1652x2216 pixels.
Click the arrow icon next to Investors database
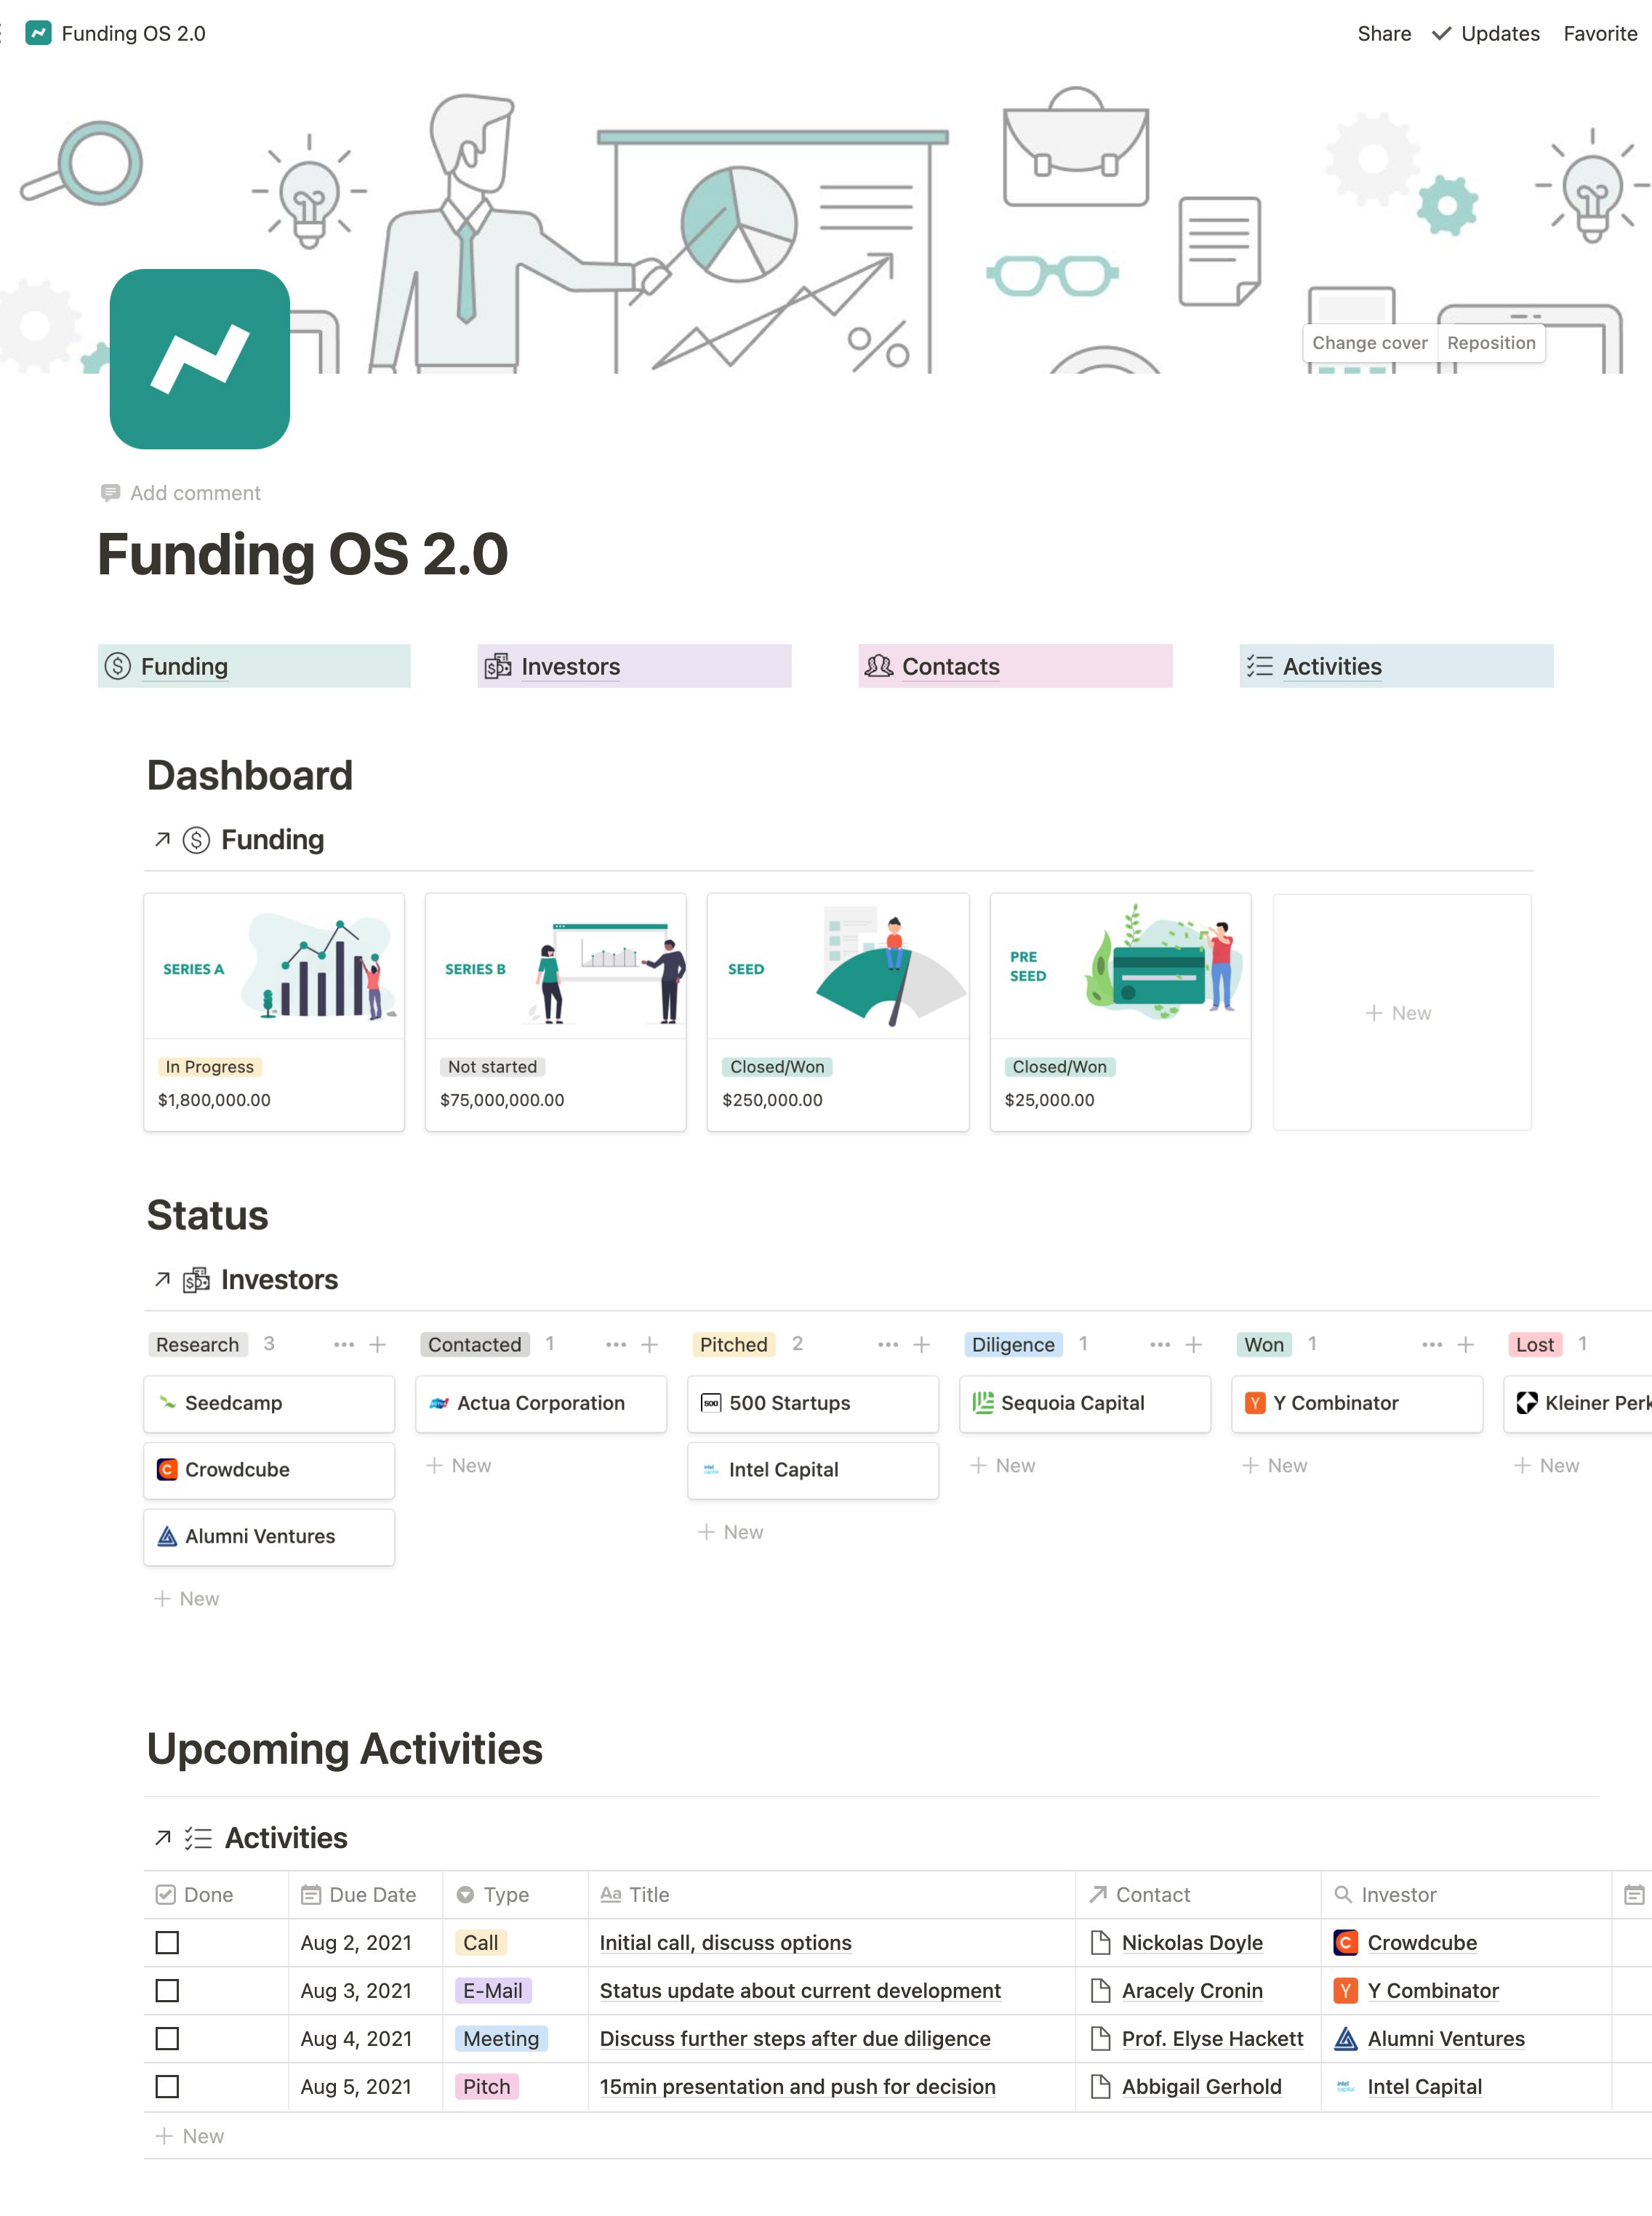coord(162,1279)
